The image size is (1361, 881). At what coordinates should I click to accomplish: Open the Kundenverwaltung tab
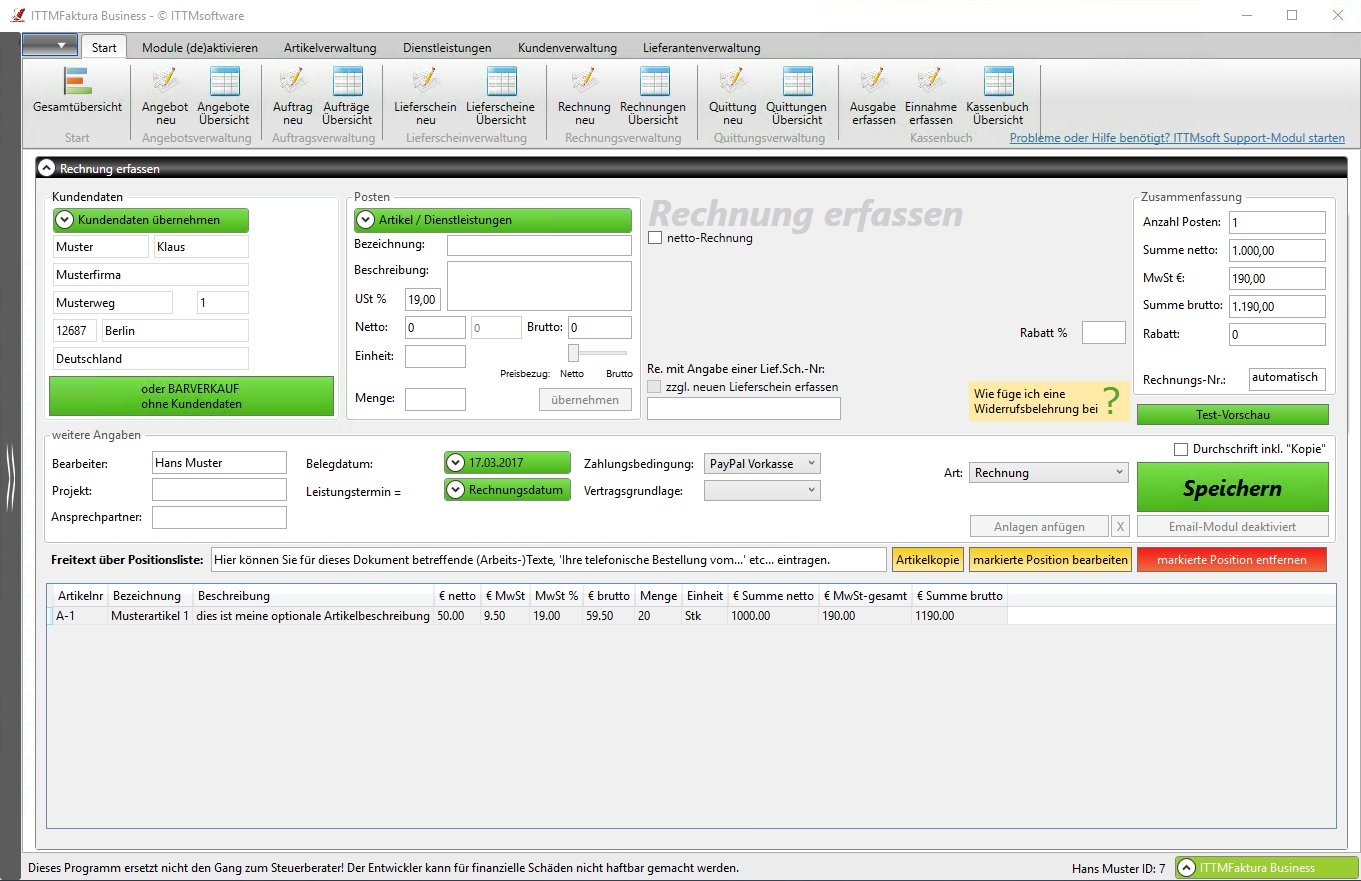(567, 47)
